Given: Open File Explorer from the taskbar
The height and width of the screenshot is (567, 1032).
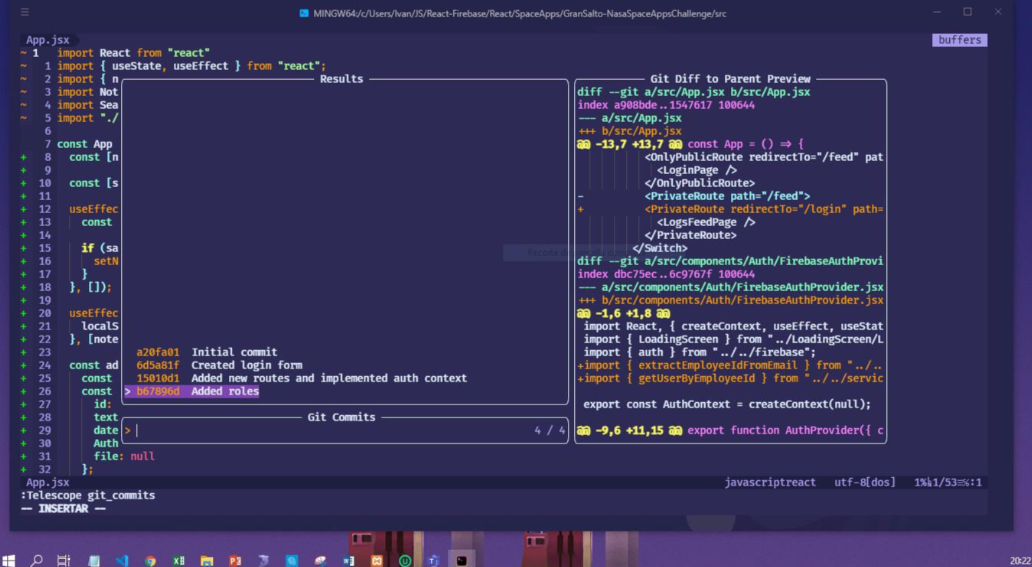Looking at the screenshot, I should 206,560.
